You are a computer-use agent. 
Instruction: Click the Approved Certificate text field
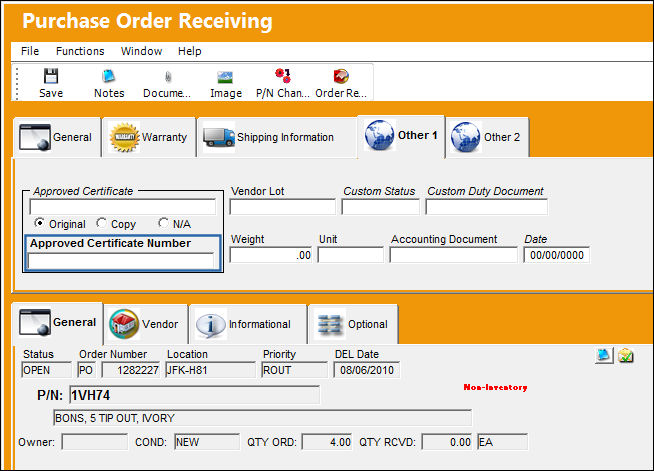pyautogui.click(x=123, y=207)
